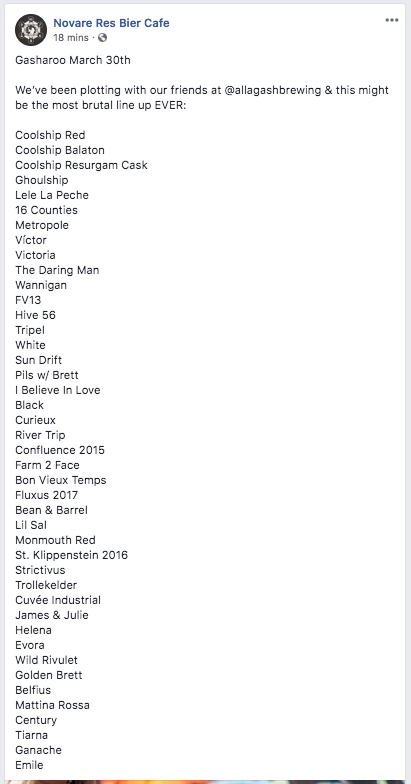The image size is (411, 784).
Task: Click the 'Coolship Resurgam Cask' list entry
Action: [x=82, y=166]
